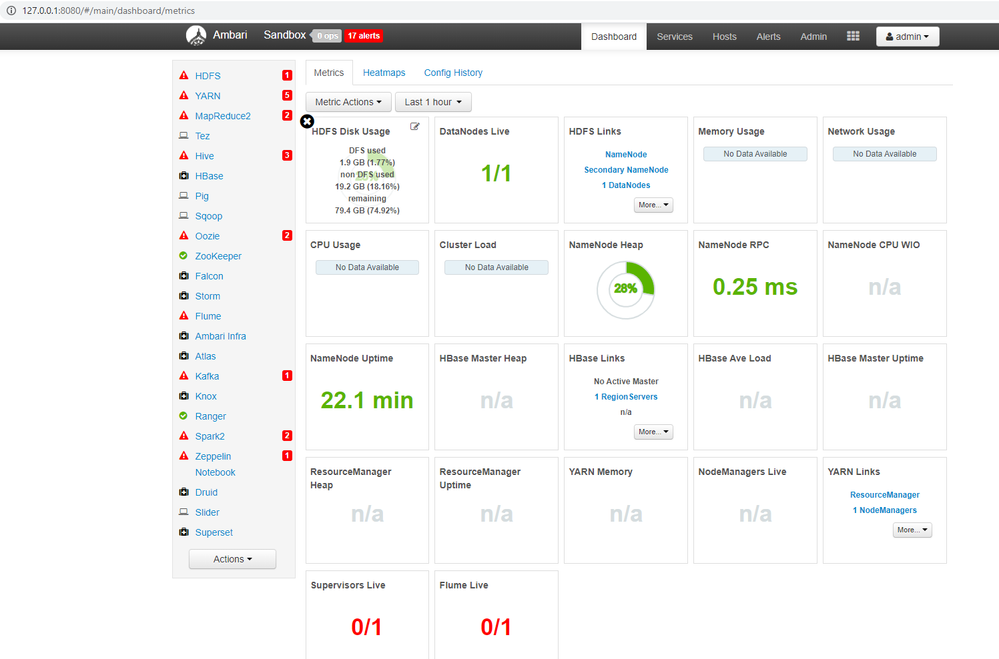
Task: Change the Last 1 hour time range
Action: pyautogui.click(x=433, y=102)
